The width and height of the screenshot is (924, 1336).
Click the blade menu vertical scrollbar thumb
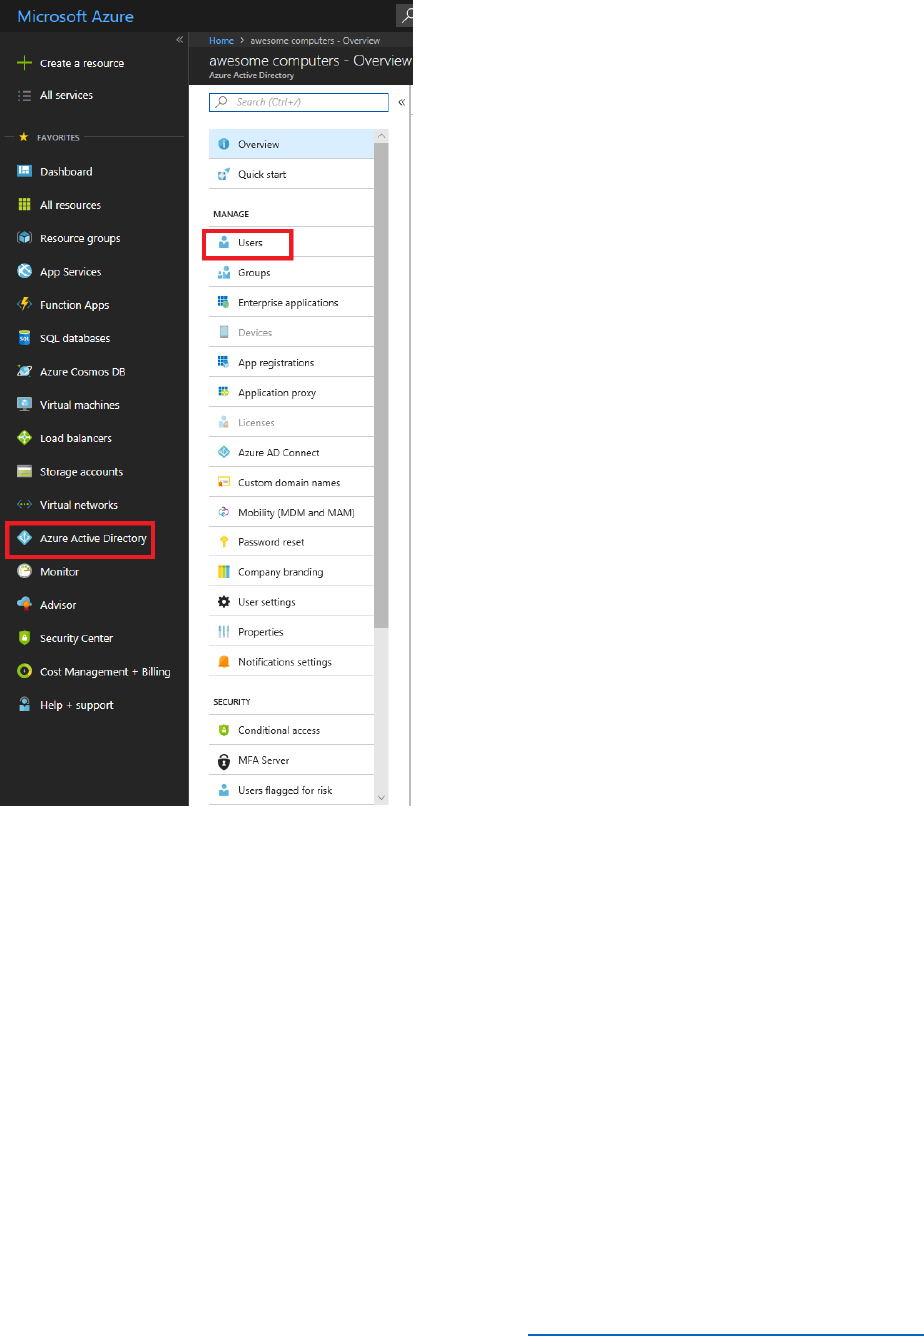[x=381, y=385]
